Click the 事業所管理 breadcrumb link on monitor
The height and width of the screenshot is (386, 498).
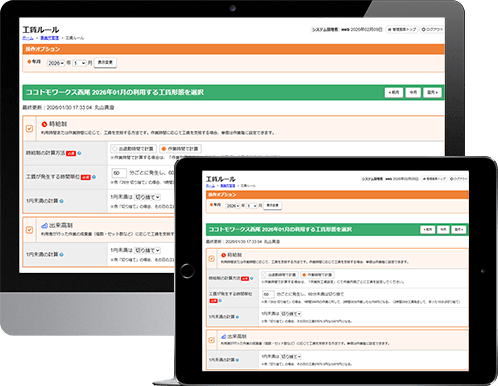coord(50,38)
